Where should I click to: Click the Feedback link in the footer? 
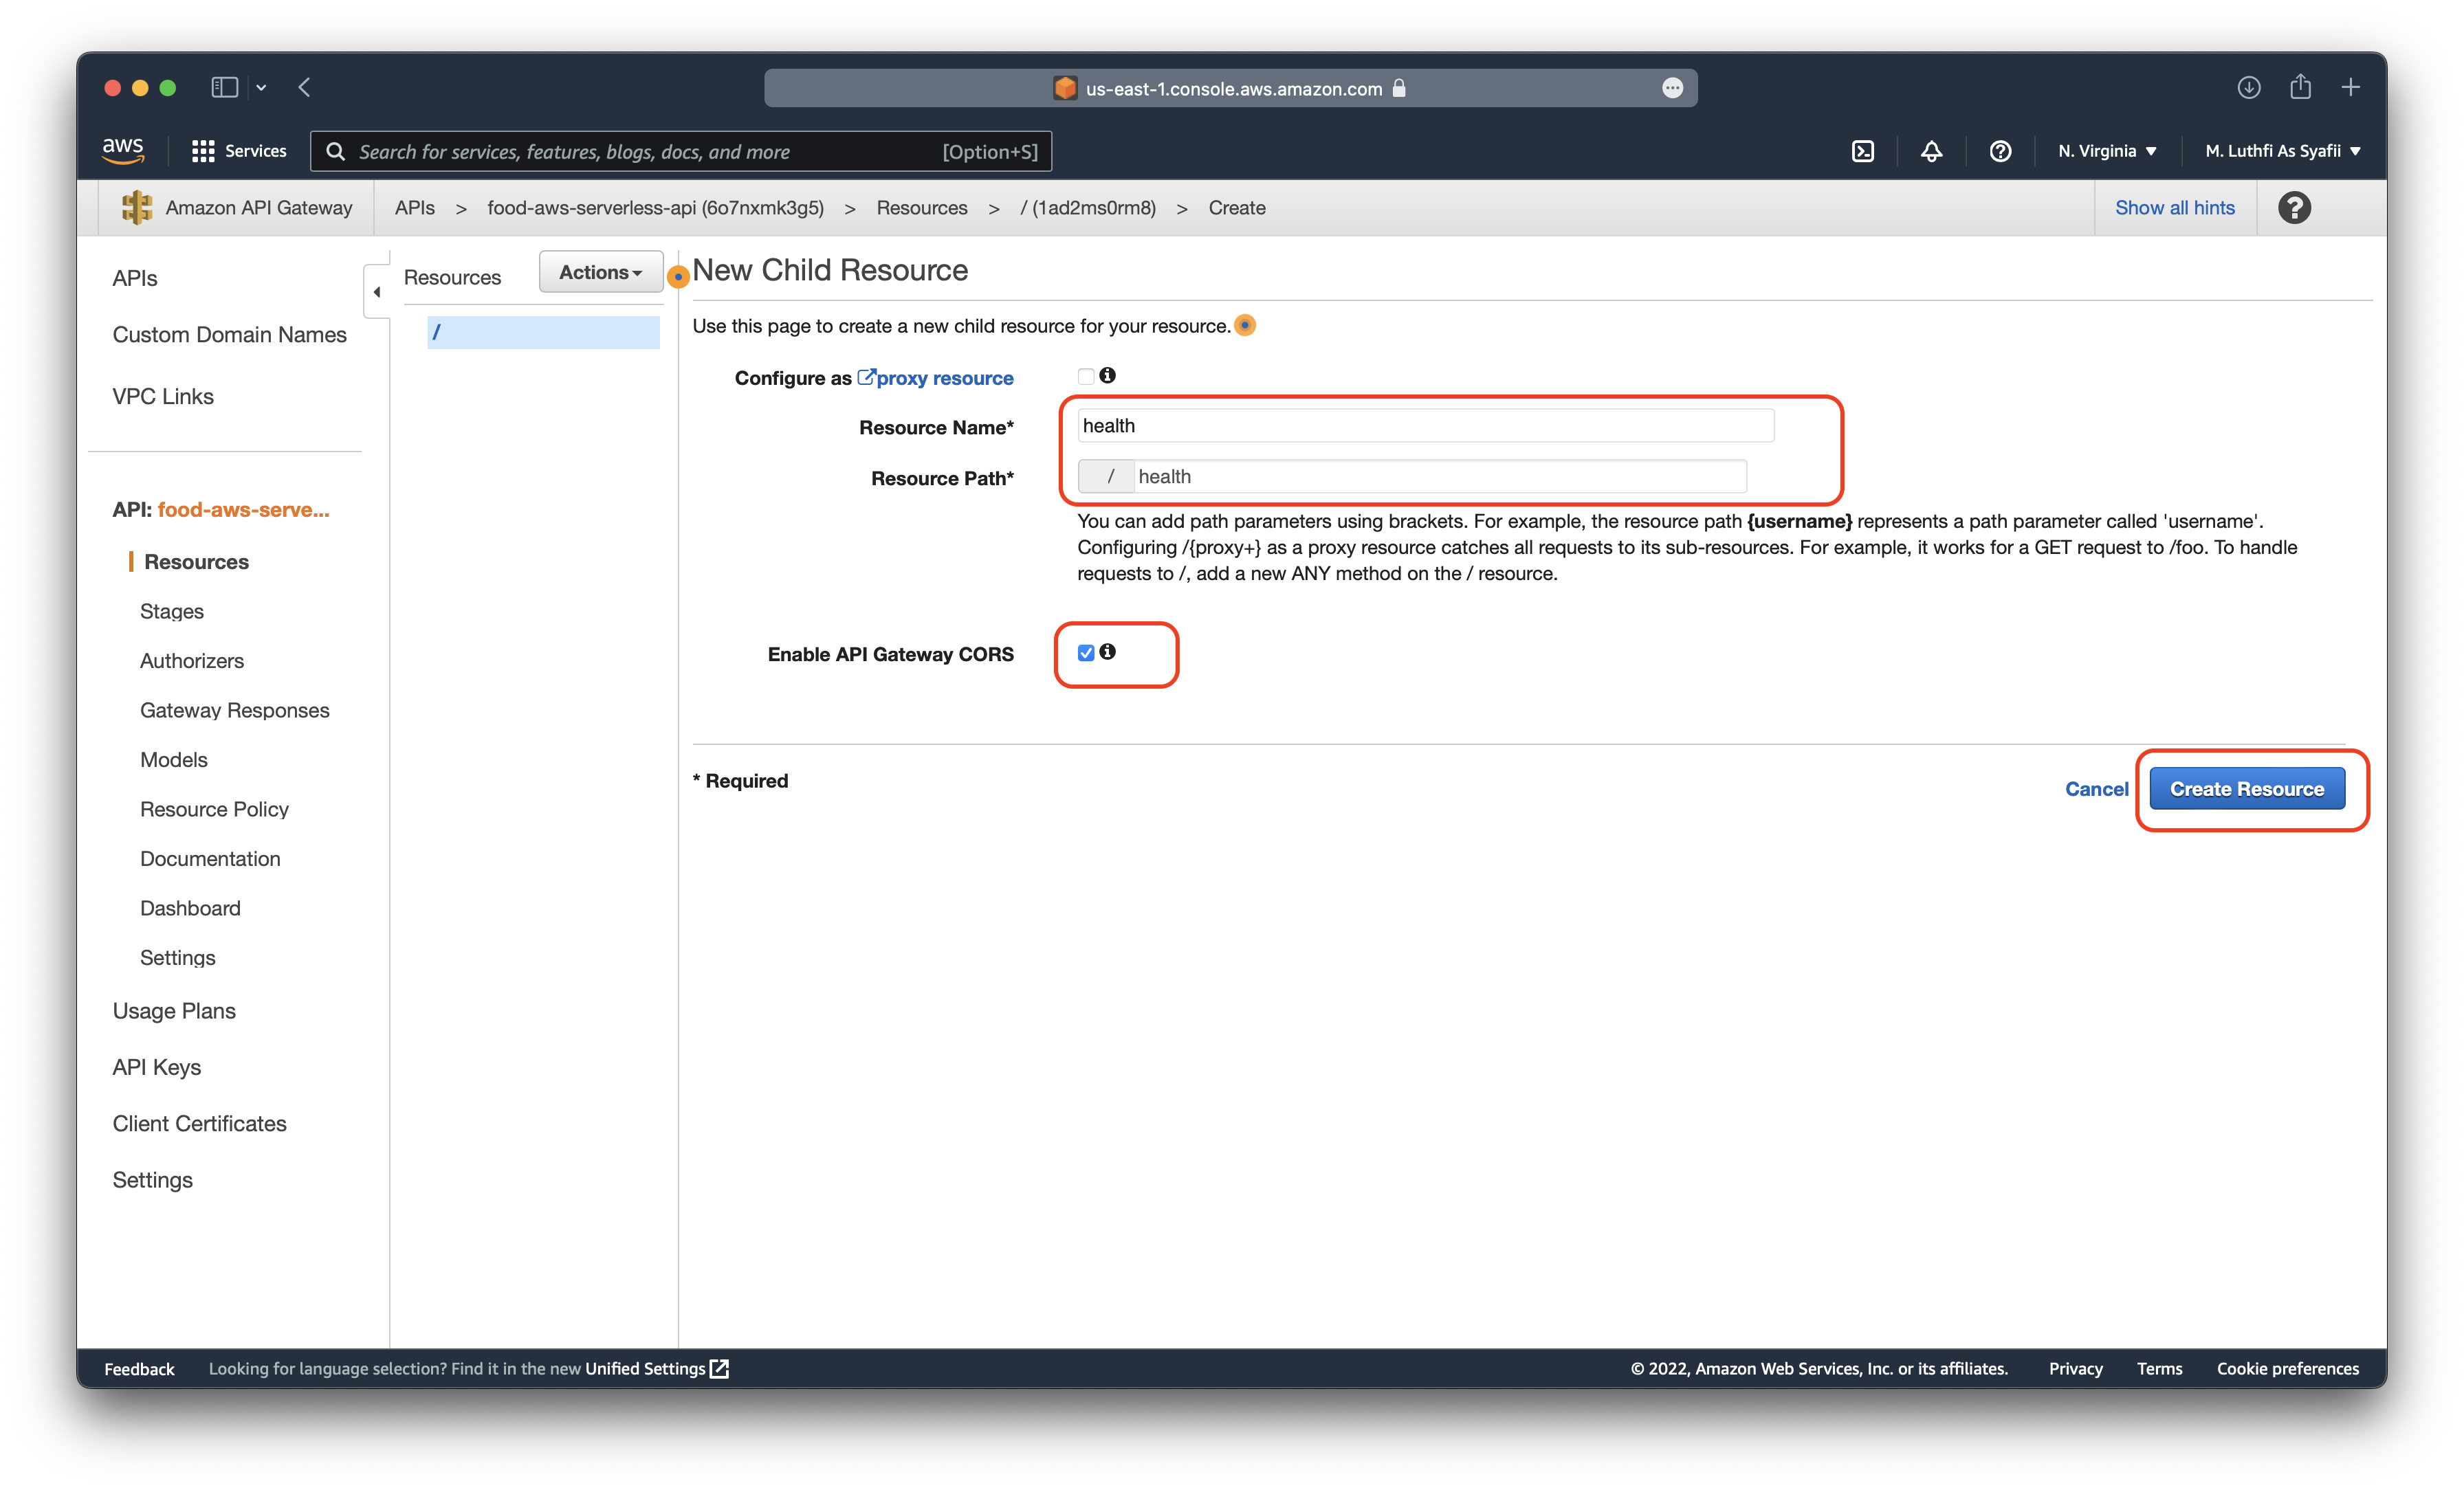click(x=139, y=1369)
